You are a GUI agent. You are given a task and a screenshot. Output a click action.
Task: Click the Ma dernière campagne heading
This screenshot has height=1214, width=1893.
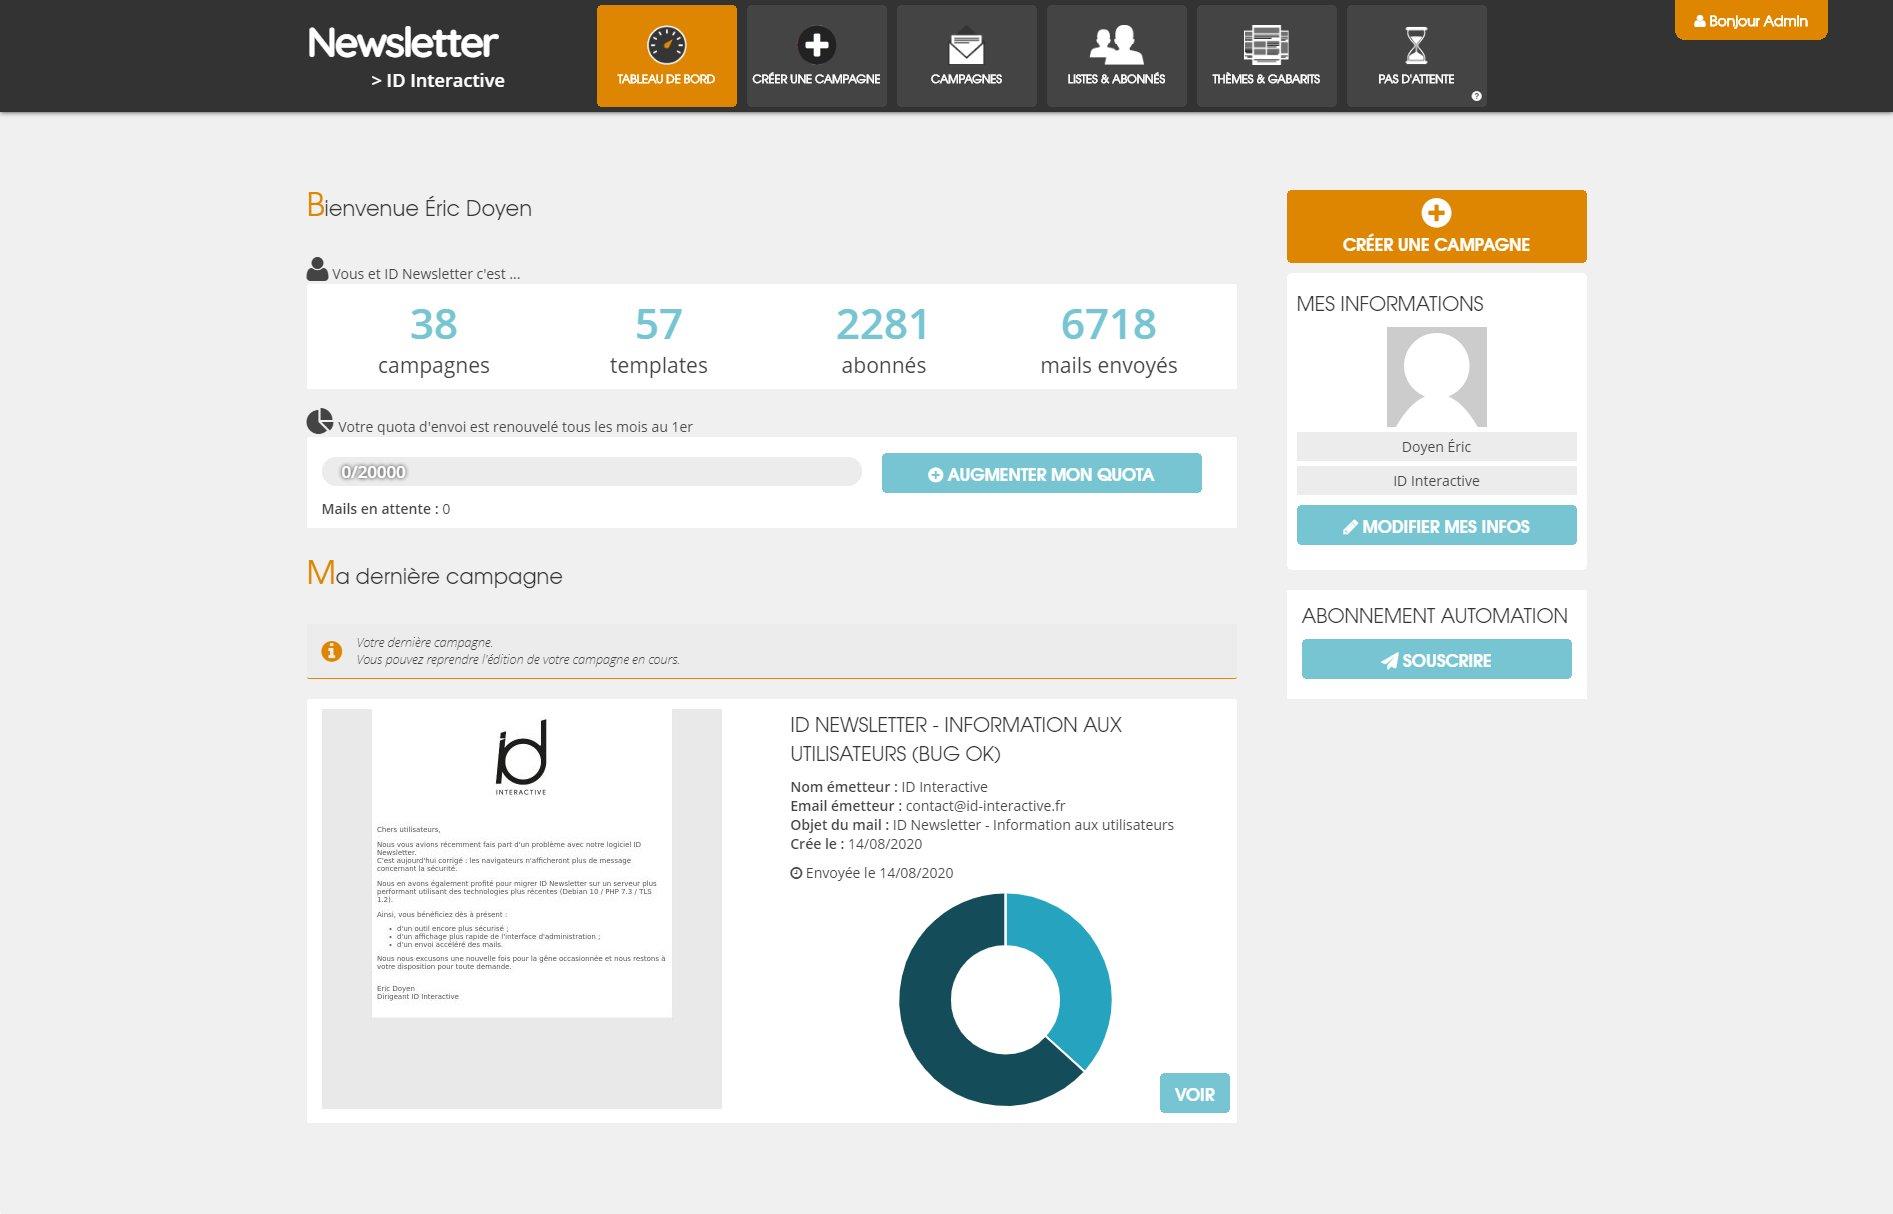[x=434, y=574]
